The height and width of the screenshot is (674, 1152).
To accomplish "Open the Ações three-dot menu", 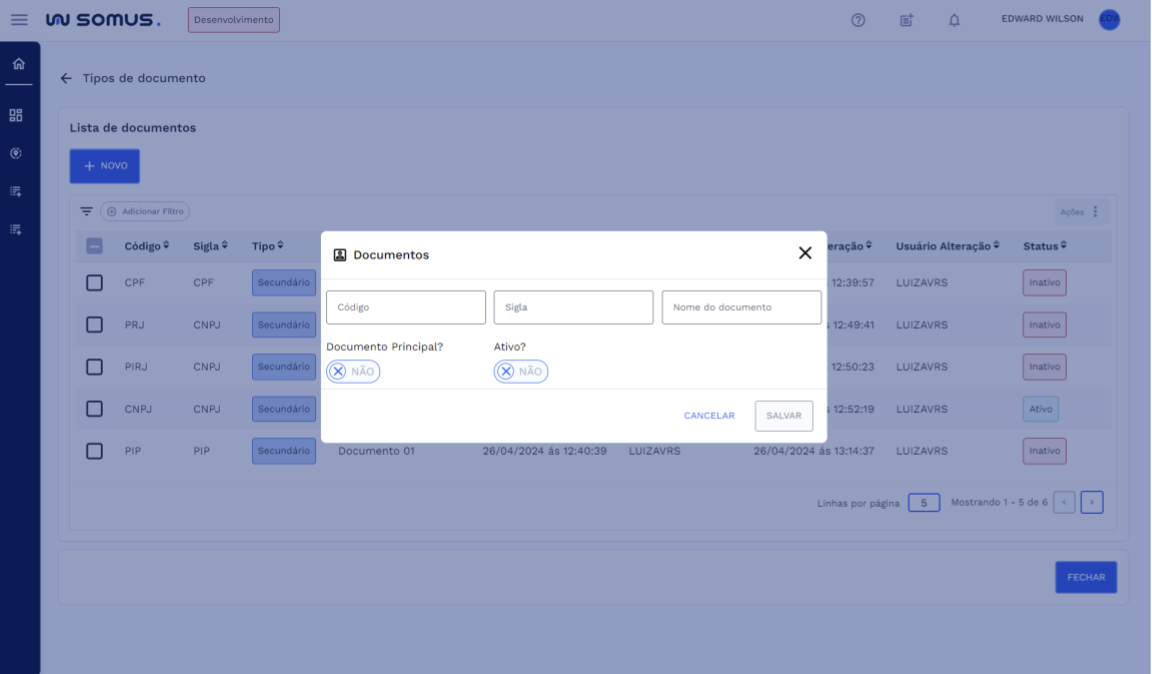I will (1095, 212).
